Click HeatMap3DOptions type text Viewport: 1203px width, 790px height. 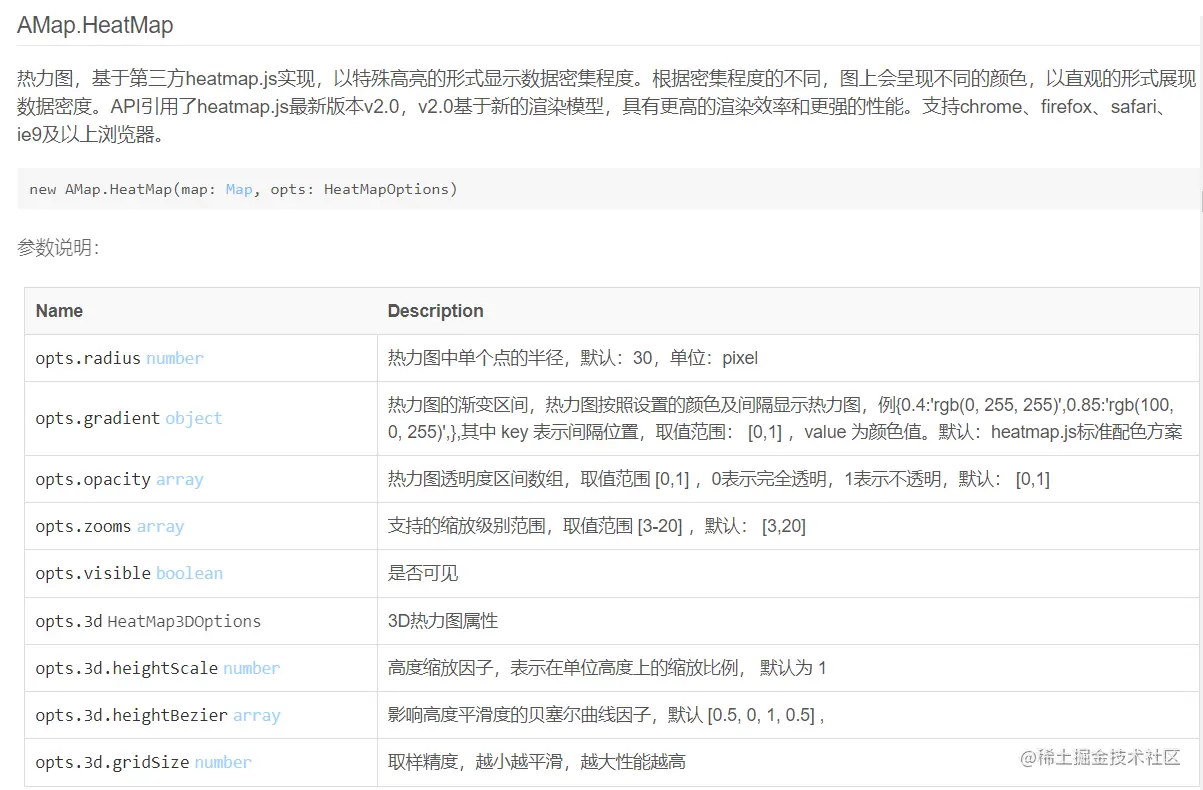(x=184, y=621)
